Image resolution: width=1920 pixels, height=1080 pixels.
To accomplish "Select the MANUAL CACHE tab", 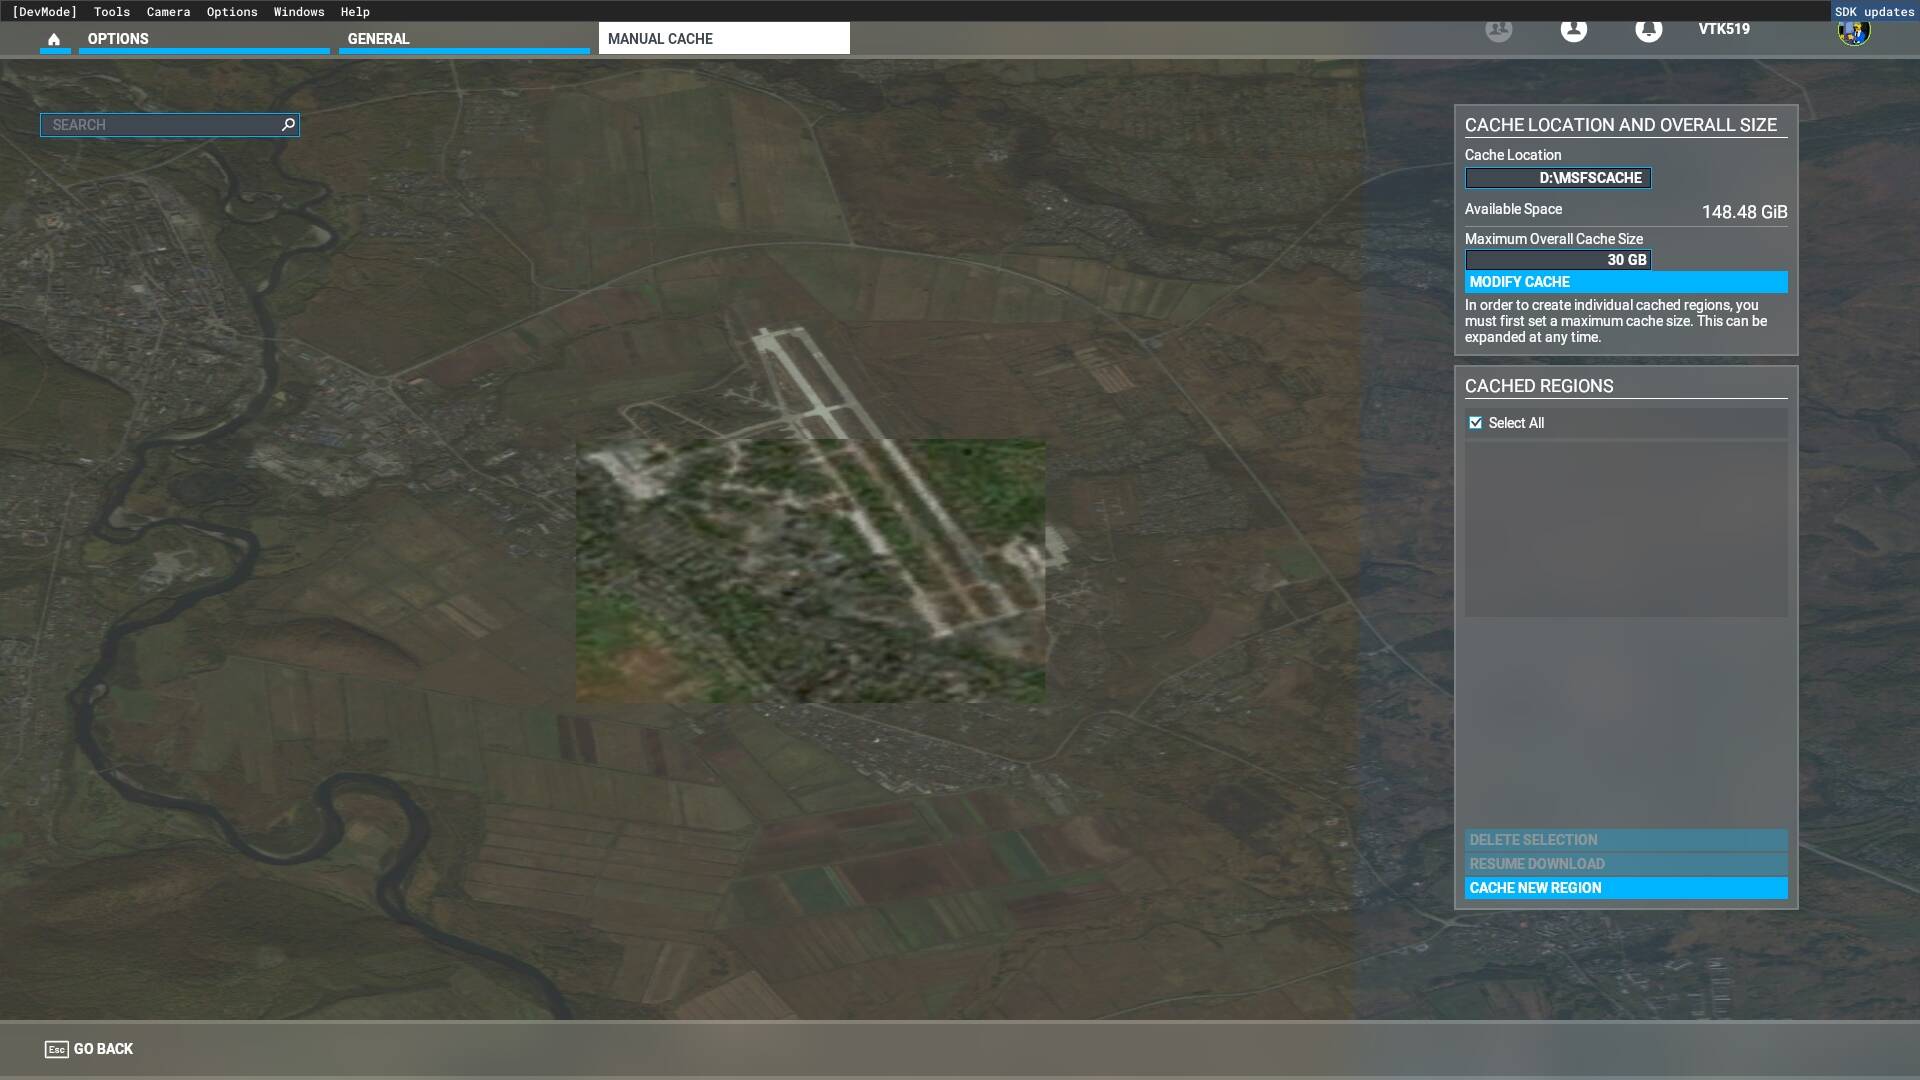I will pyautogui.click(x=724, y=39).
